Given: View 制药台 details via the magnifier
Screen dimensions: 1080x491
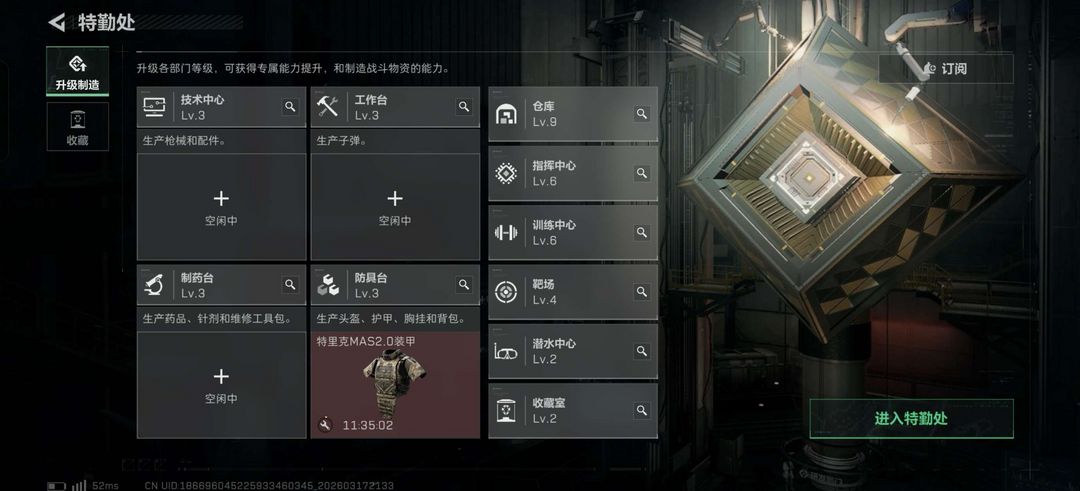Looking at the screenshot, I should (x=291, y=284).
